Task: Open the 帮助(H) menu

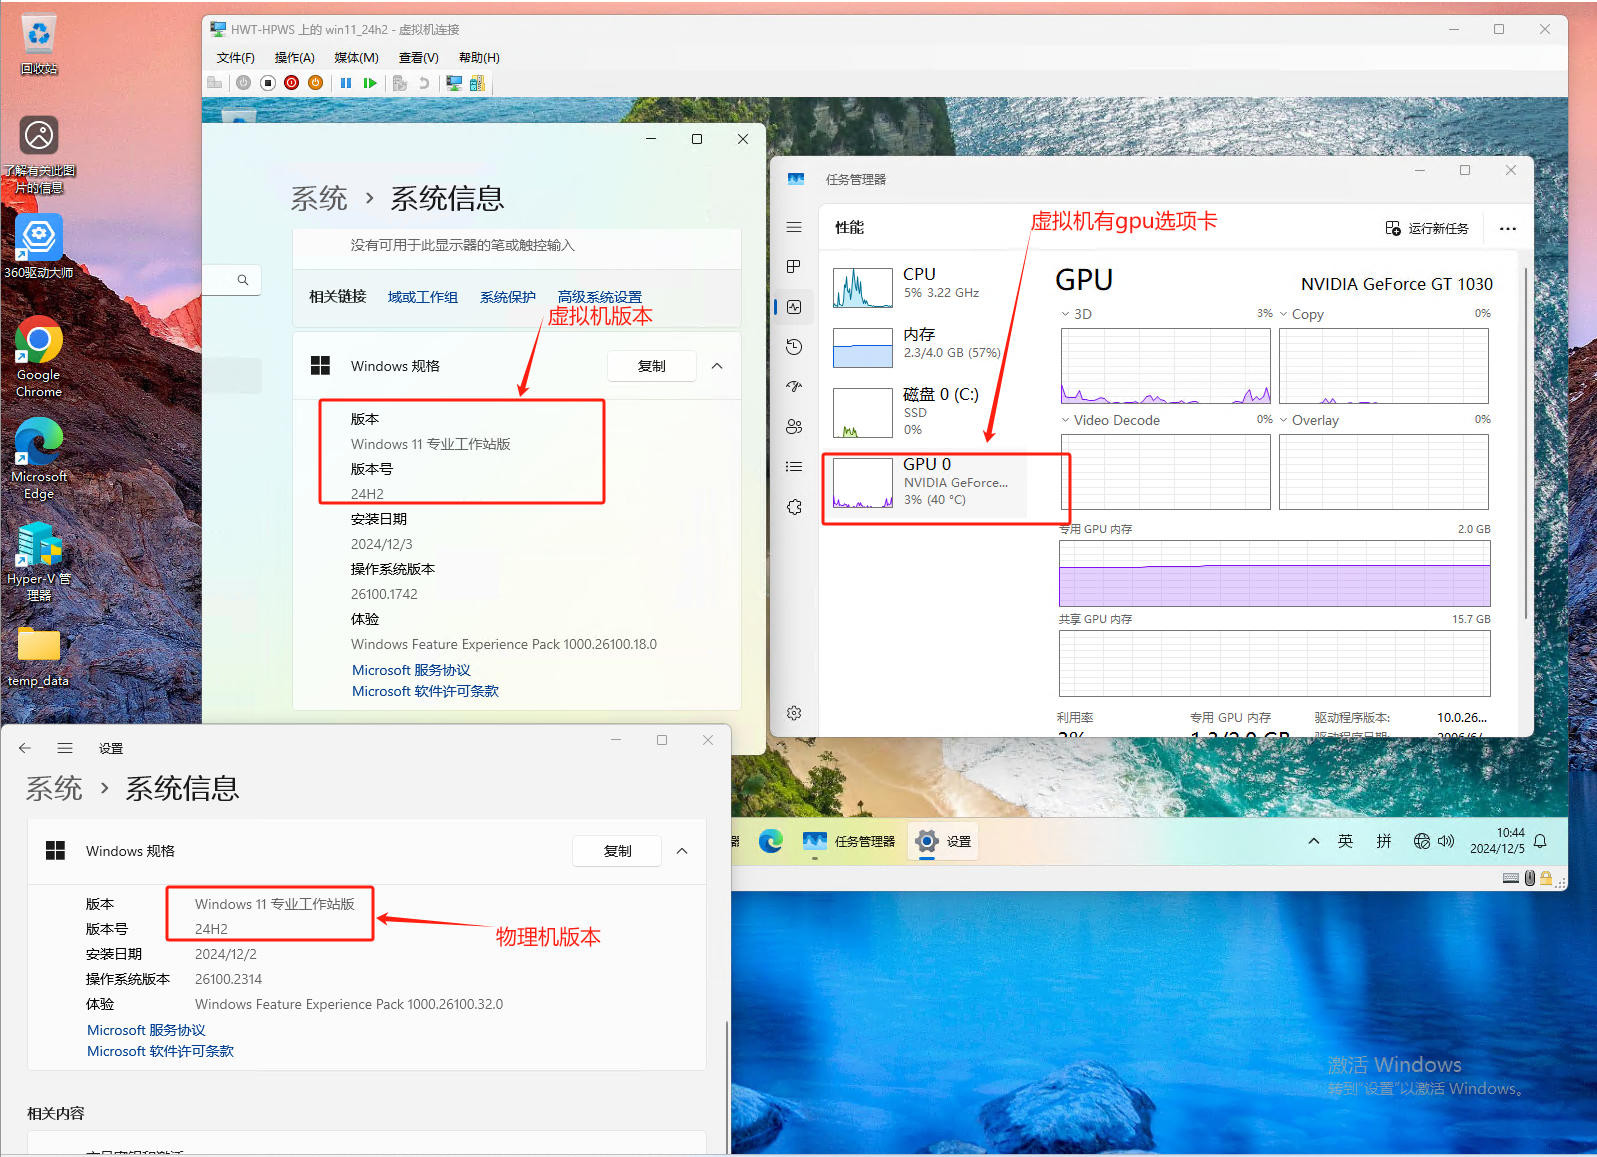Action: click(479, 58)
